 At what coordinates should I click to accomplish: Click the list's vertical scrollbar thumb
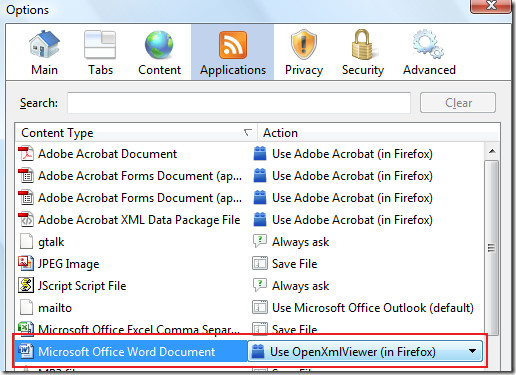click(492, 247)
